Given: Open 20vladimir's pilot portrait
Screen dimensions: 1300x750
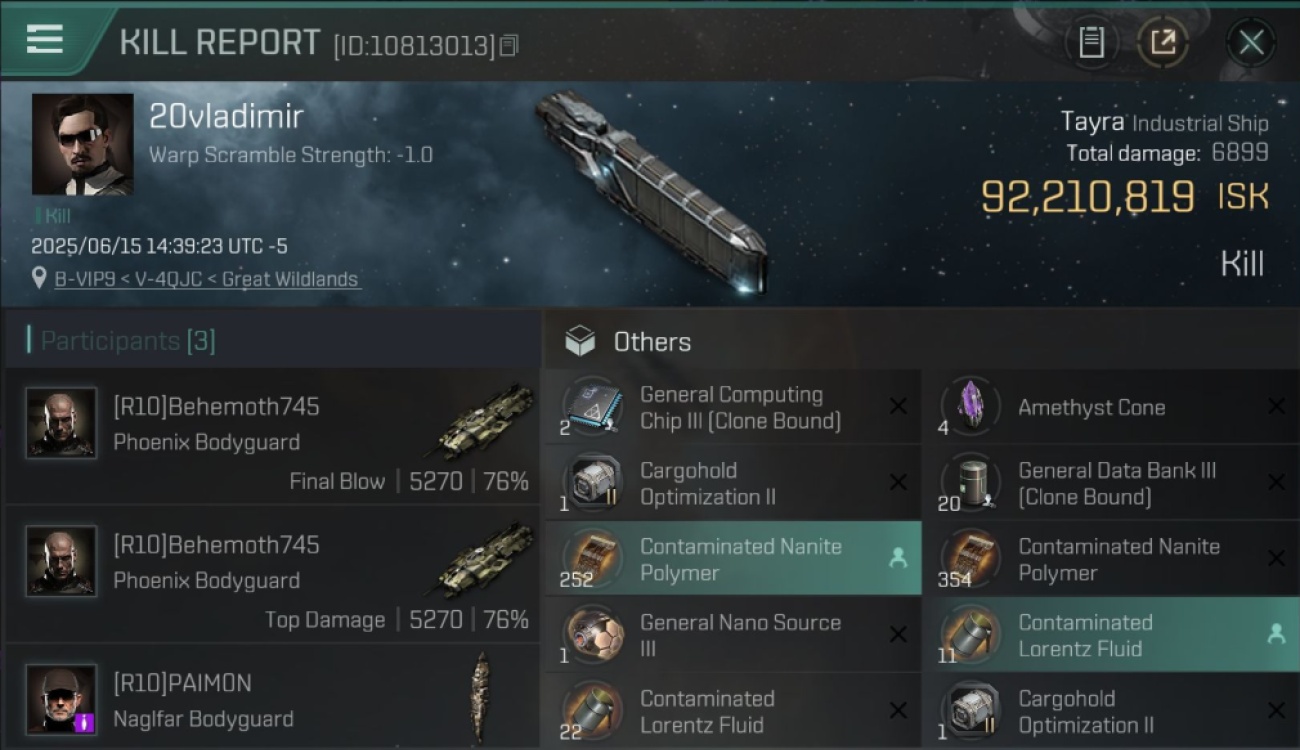Looking at the screenshot, I should [82, 144].
